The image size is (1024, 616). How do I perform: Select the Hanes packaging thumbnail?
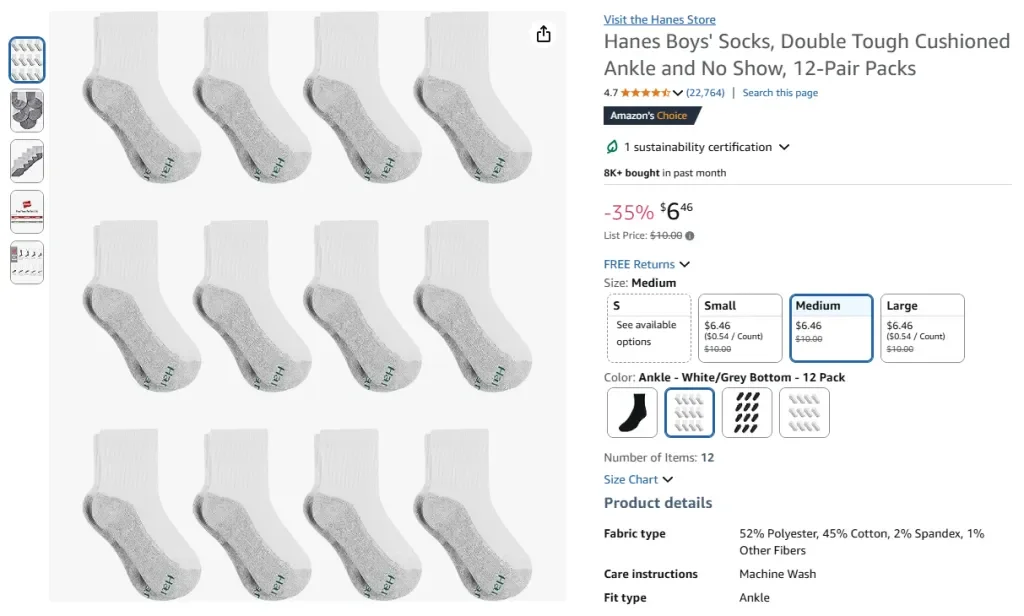(26, 212)
